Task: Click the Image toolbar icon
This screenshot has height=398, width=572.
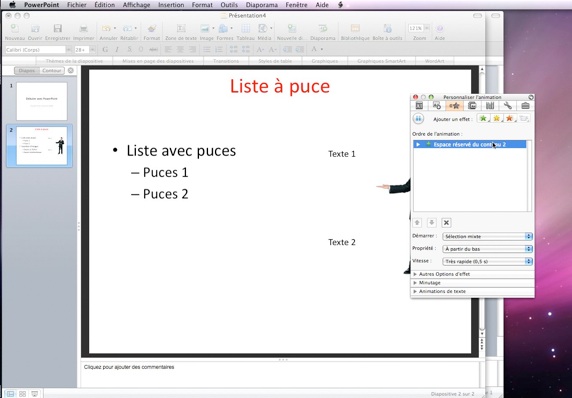Action: [x=205, y=29]
